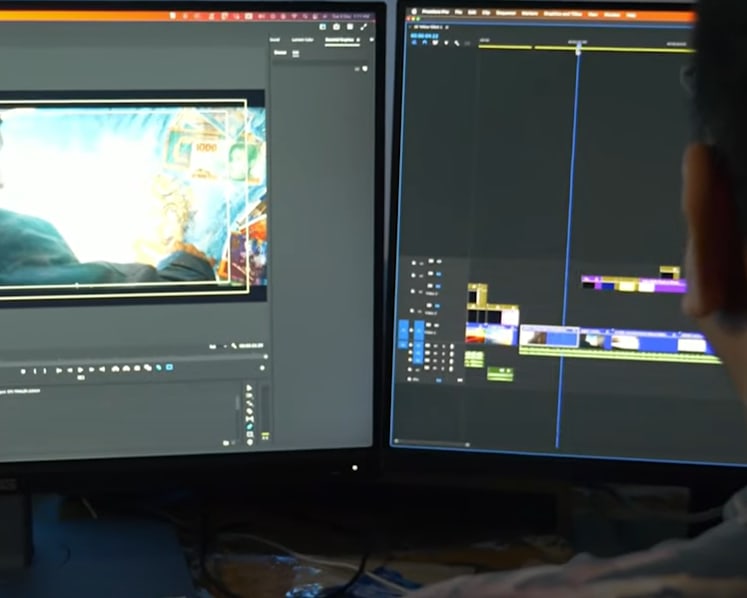Select Edit tab in Essential Graphics
This screenshot has width=747, height=598.
pos(295,53)
